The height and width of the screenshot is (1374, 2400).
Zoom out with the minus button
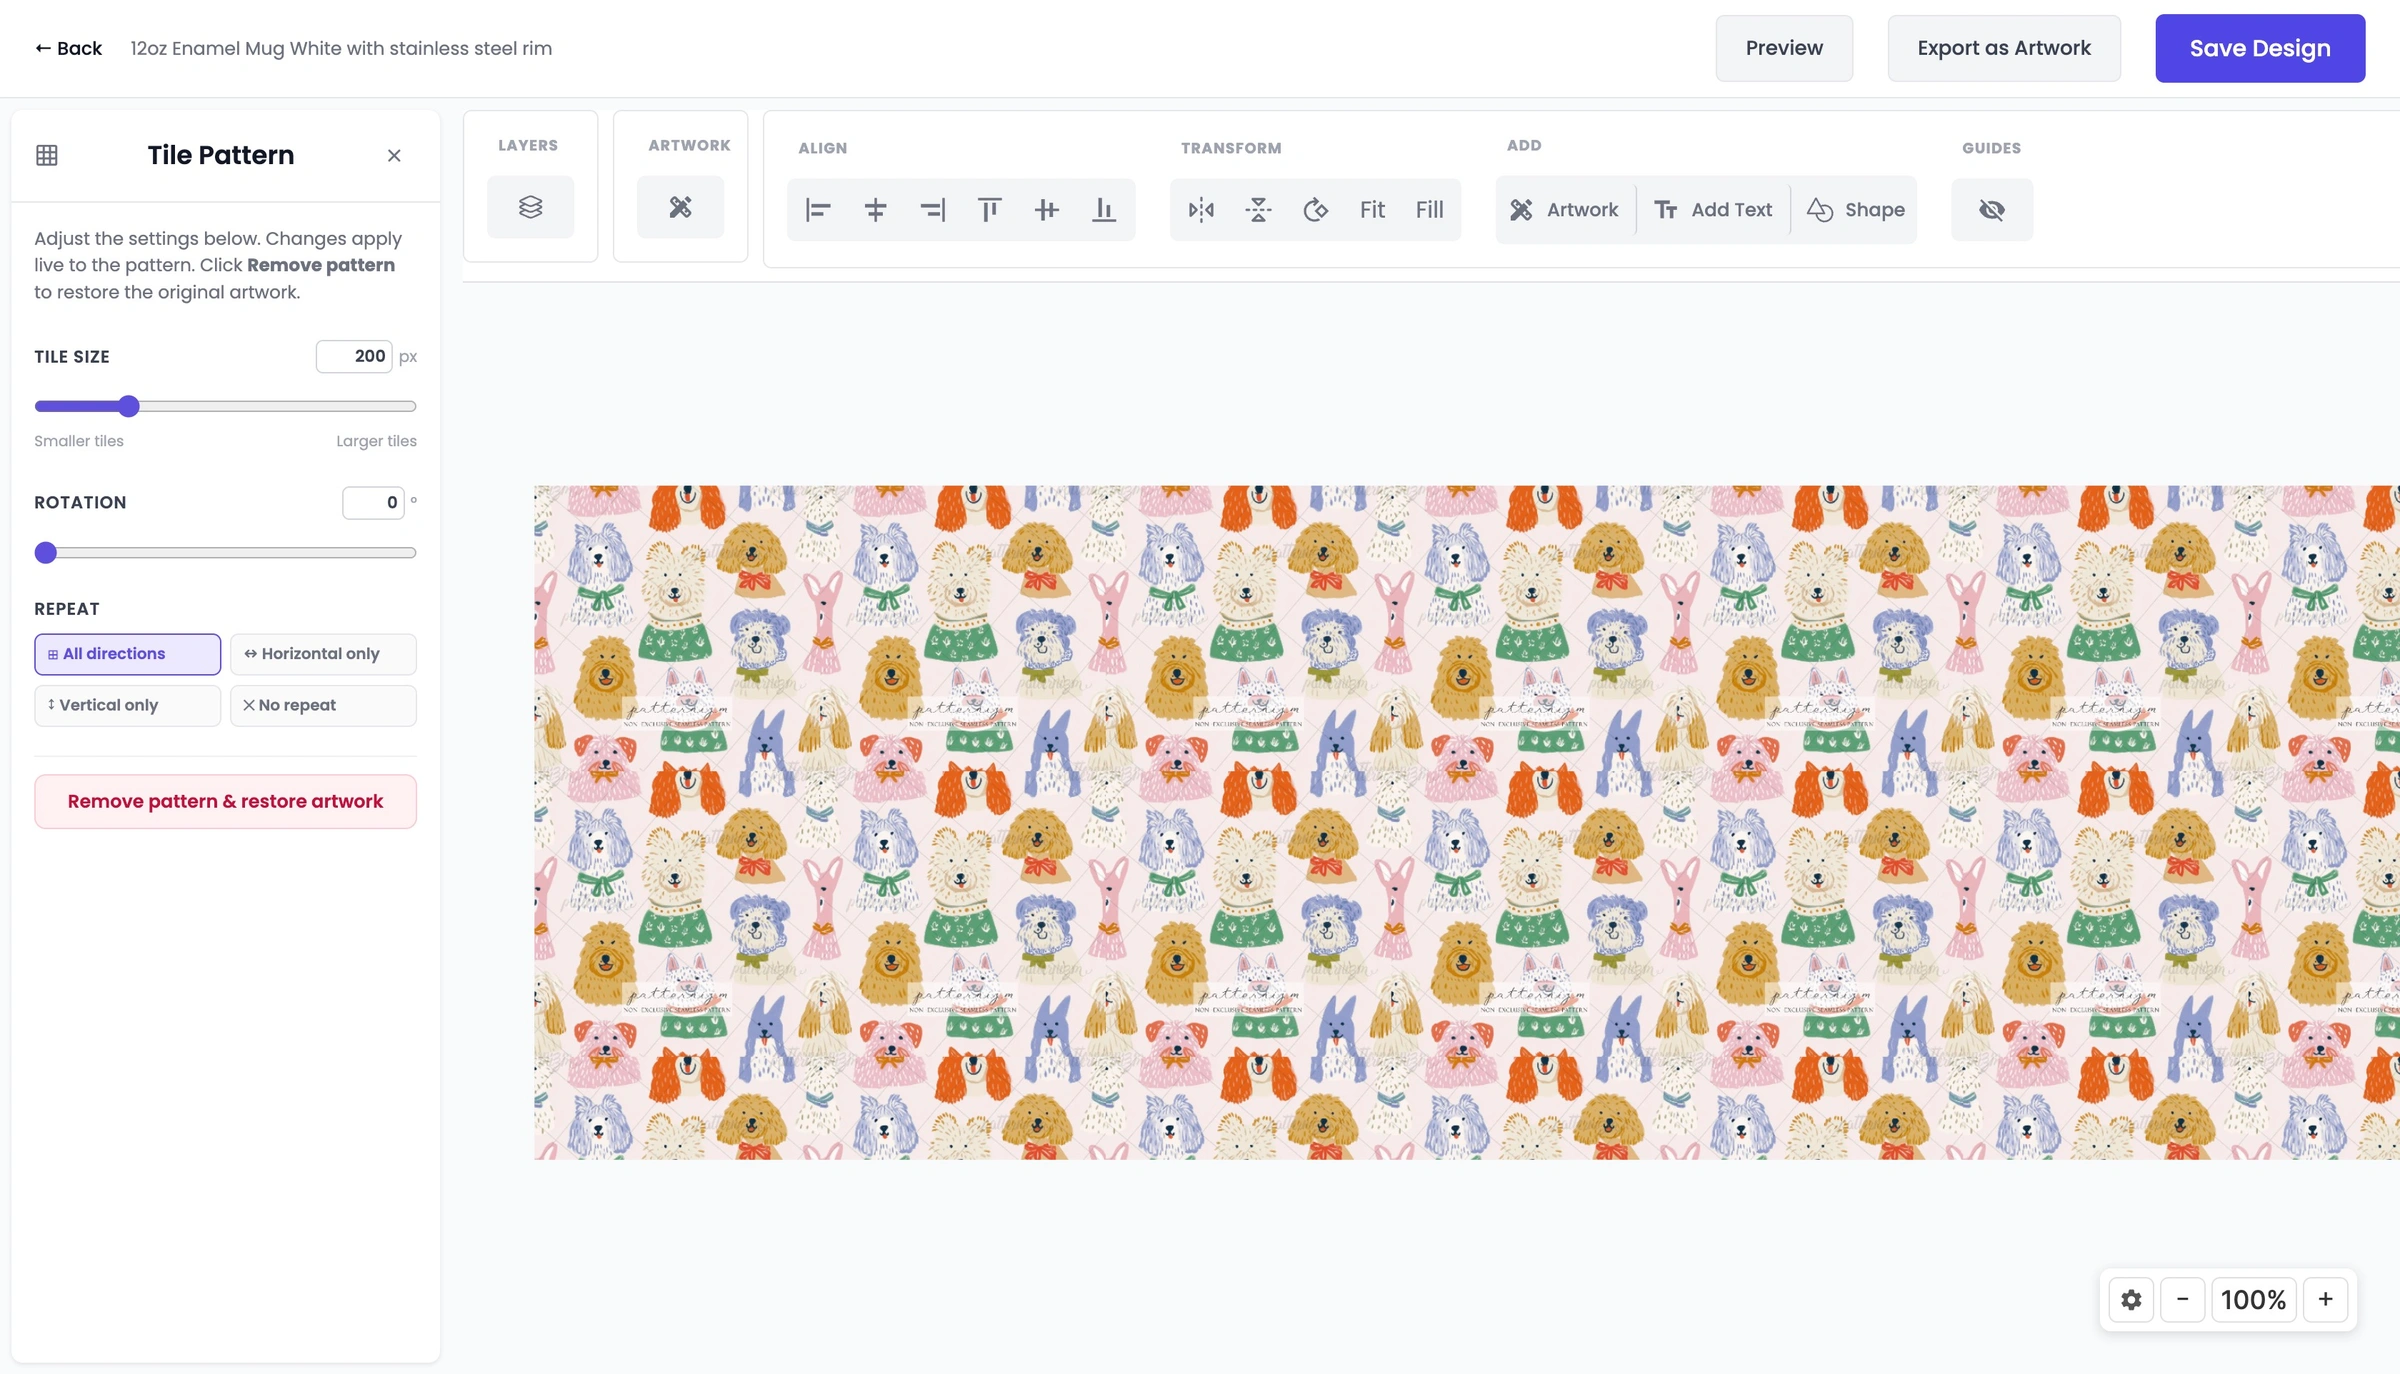[2182, 1299]
